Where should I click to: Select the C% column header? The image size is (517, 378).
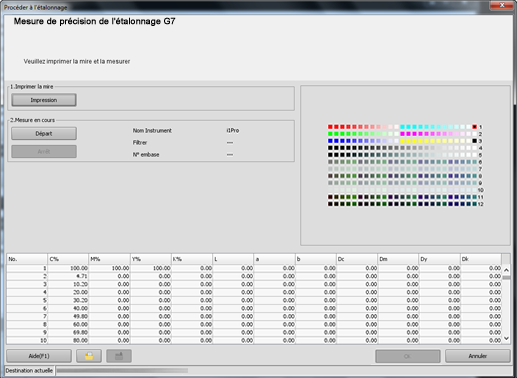[68, 259]
